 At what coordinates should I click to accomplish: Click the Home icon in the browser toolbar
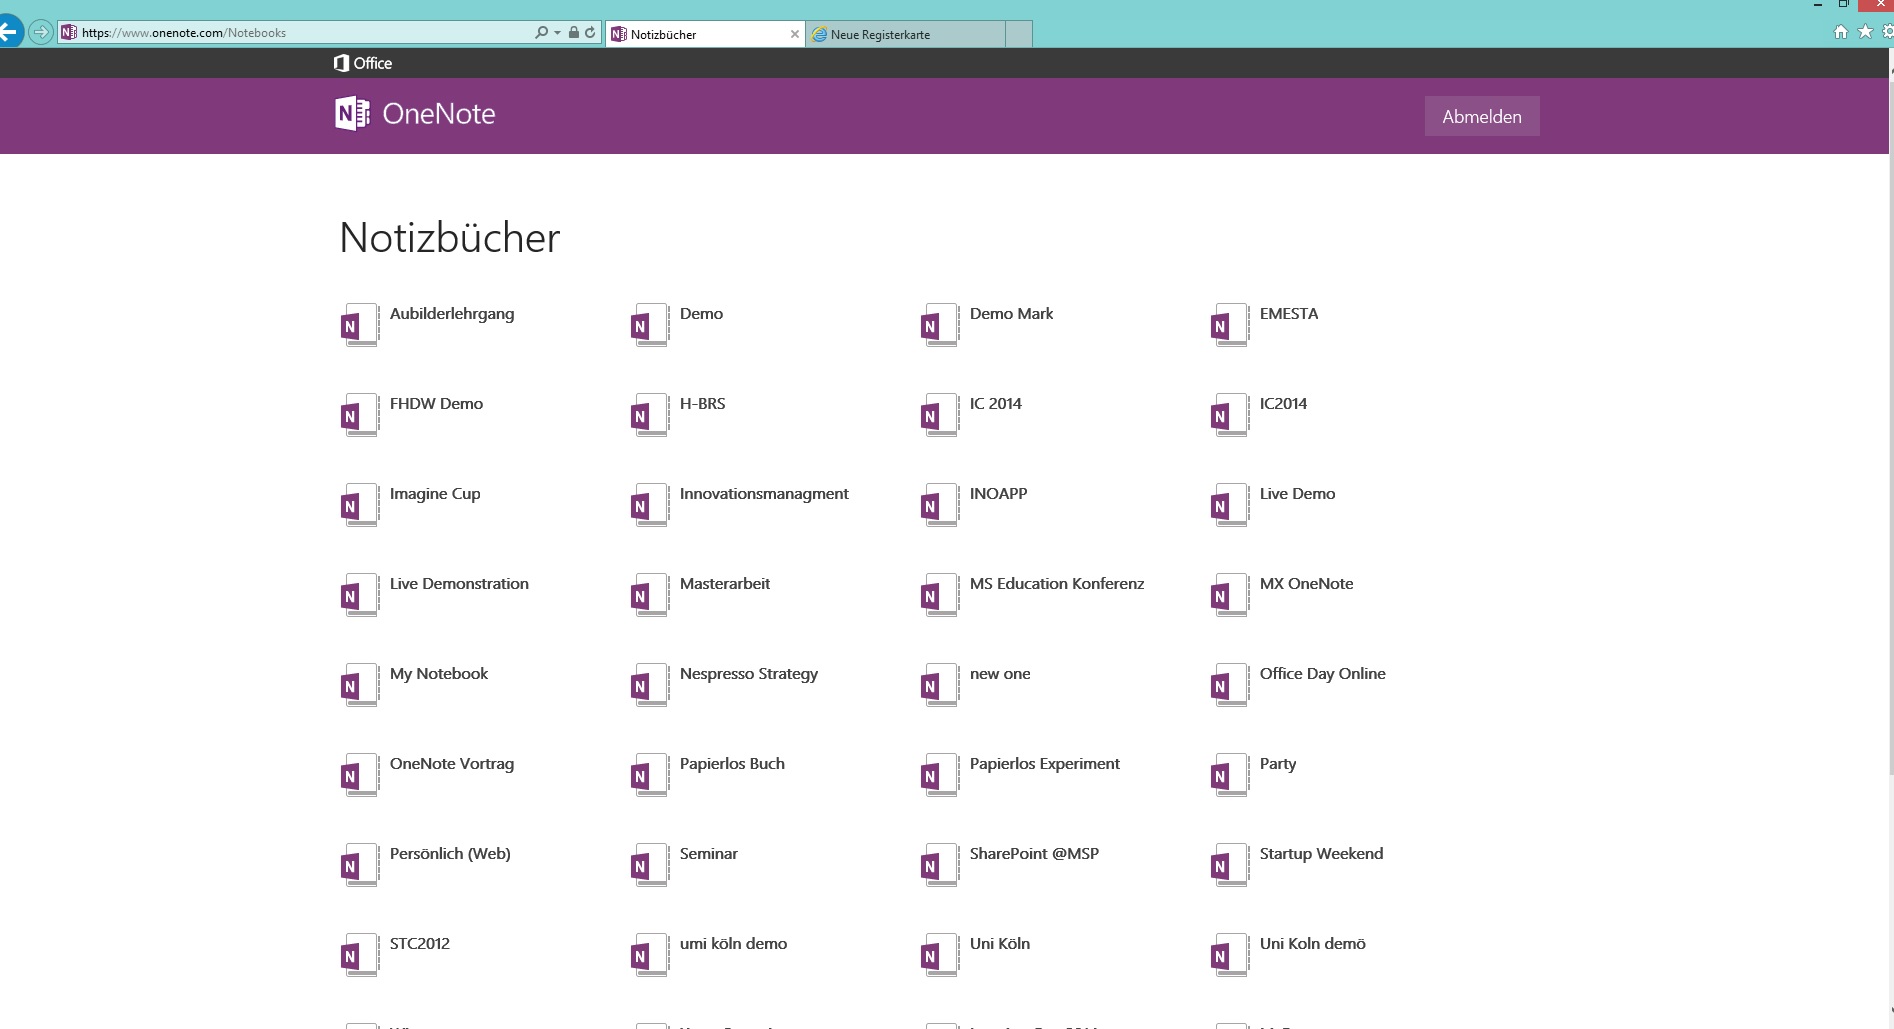1839,32
